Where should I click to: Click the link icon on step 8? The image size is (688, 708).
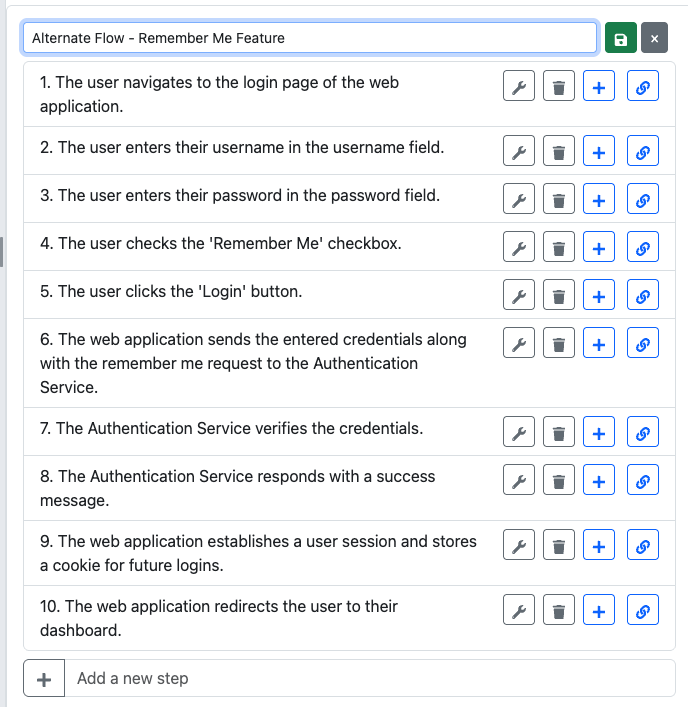pos(643,482)
